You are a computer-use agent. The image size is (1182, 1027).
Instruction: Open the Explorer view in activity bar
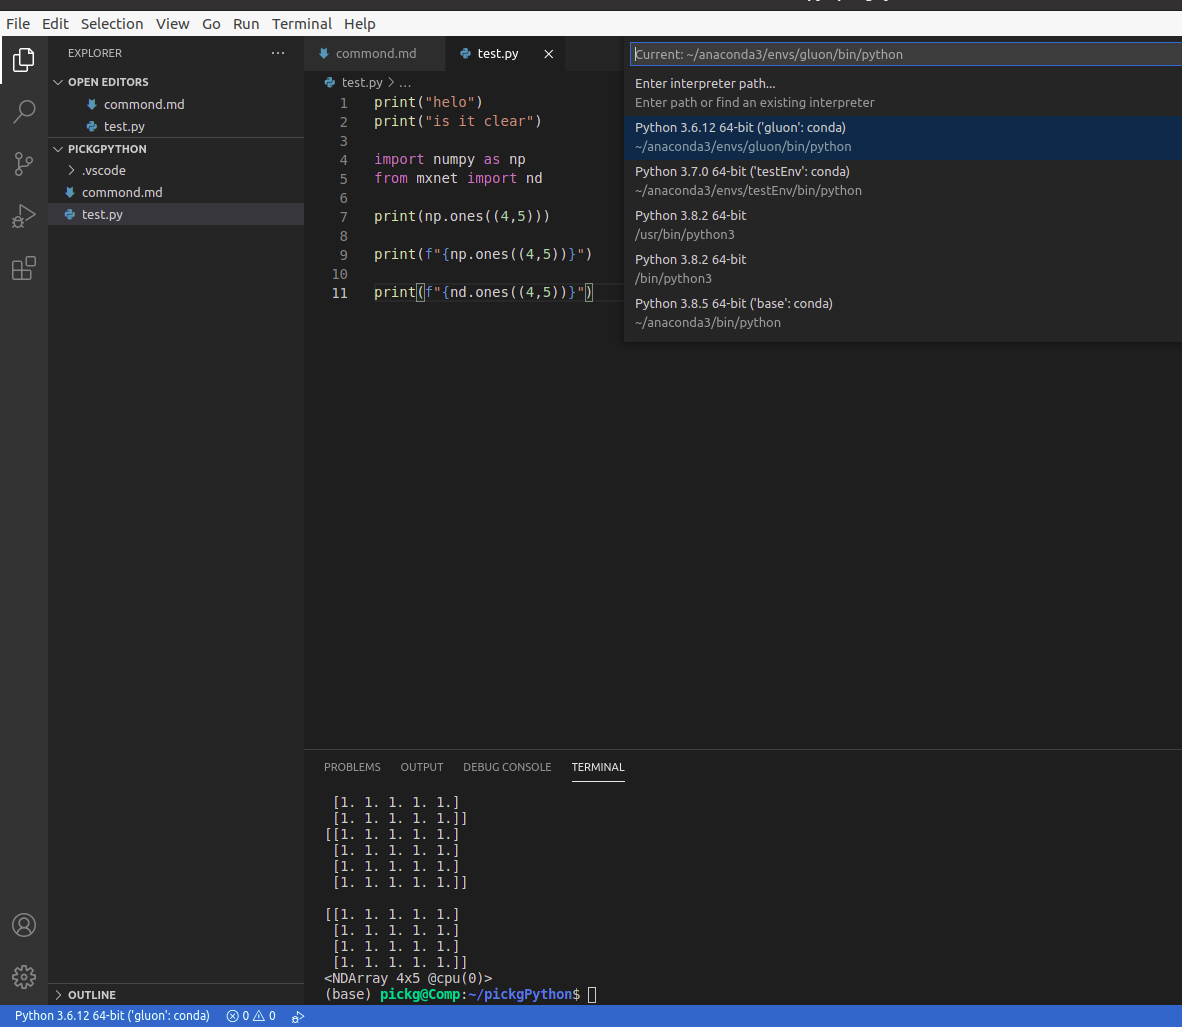coord(23,60)
